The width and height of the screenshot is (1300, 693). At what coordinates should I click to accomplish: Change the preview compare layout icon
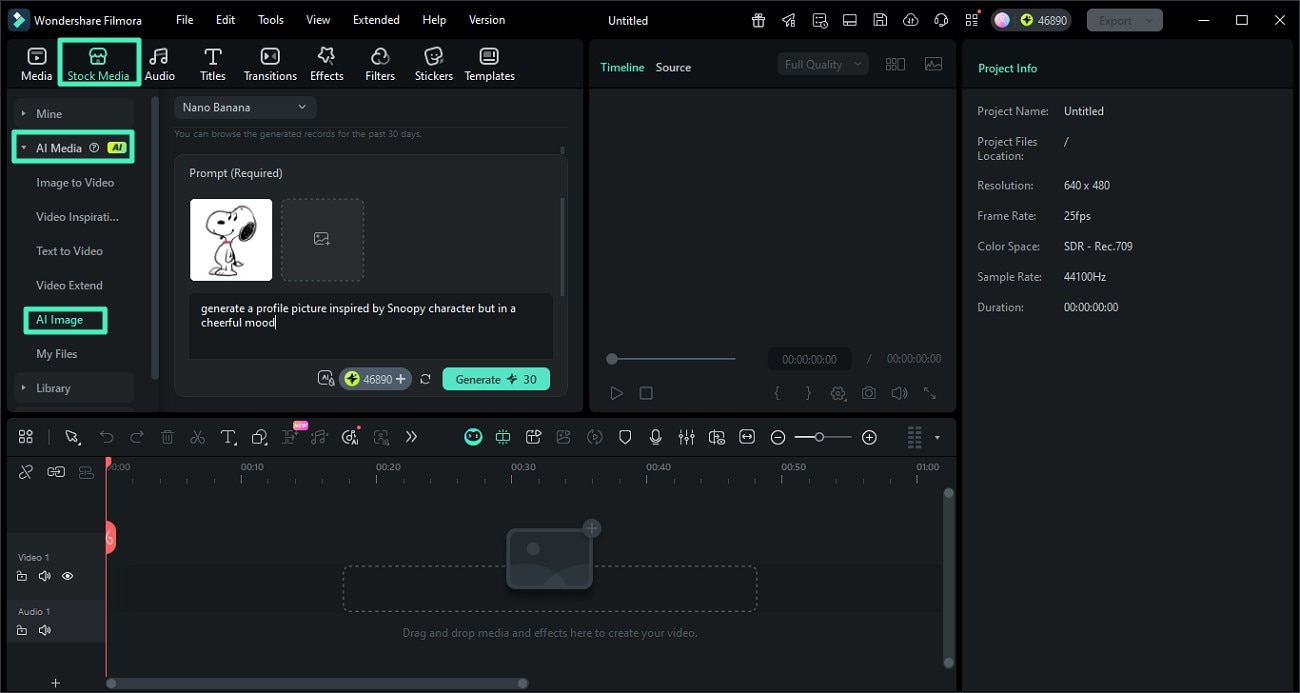[x=895, y=64]
